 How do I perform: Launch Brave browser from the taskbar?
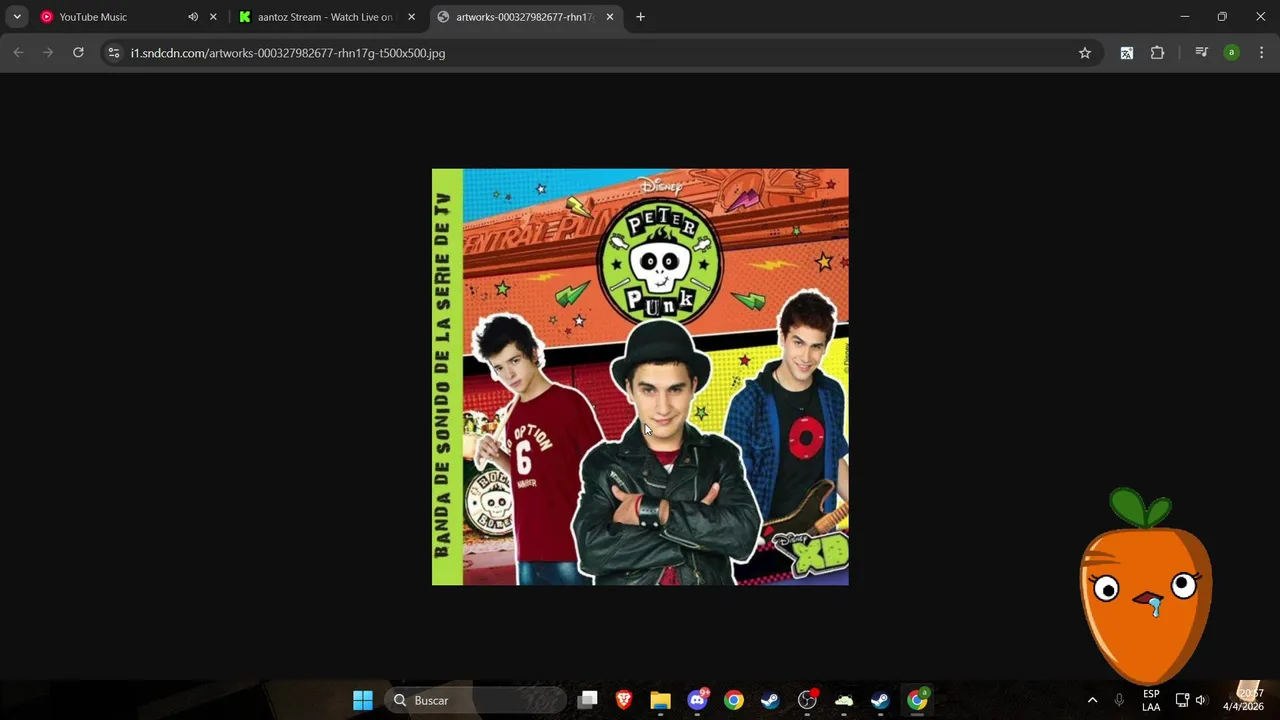[x=624, y=700]
